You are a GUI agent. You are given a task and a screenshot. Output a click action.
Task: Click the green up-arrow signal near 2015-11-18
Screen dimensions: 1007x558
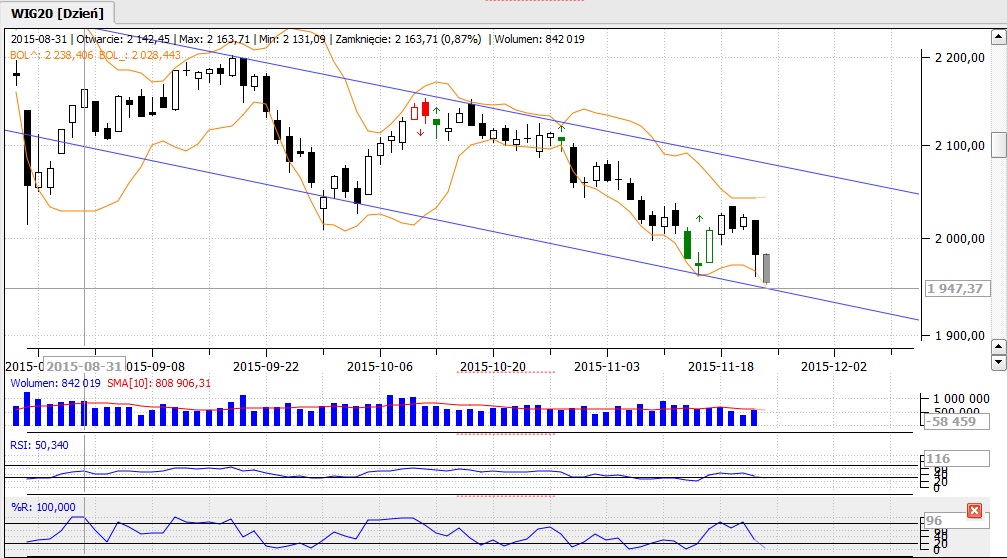point(699,218)
